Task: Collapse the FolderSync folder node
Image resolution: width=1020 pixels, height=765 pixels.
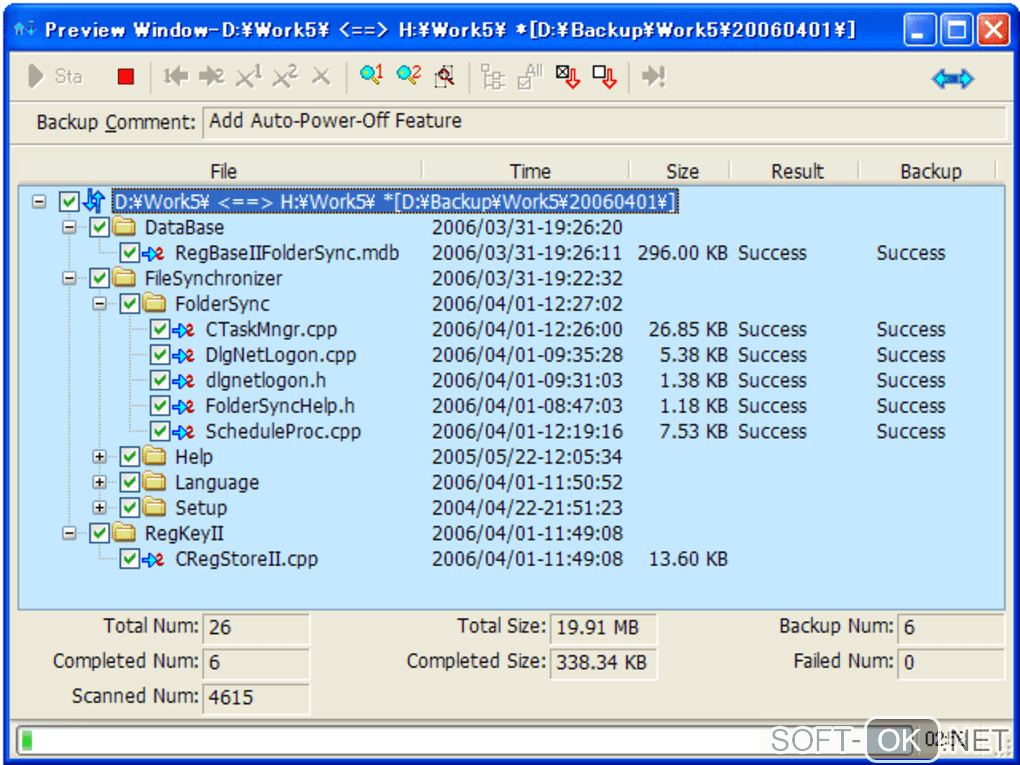Action: click(100, 304)
